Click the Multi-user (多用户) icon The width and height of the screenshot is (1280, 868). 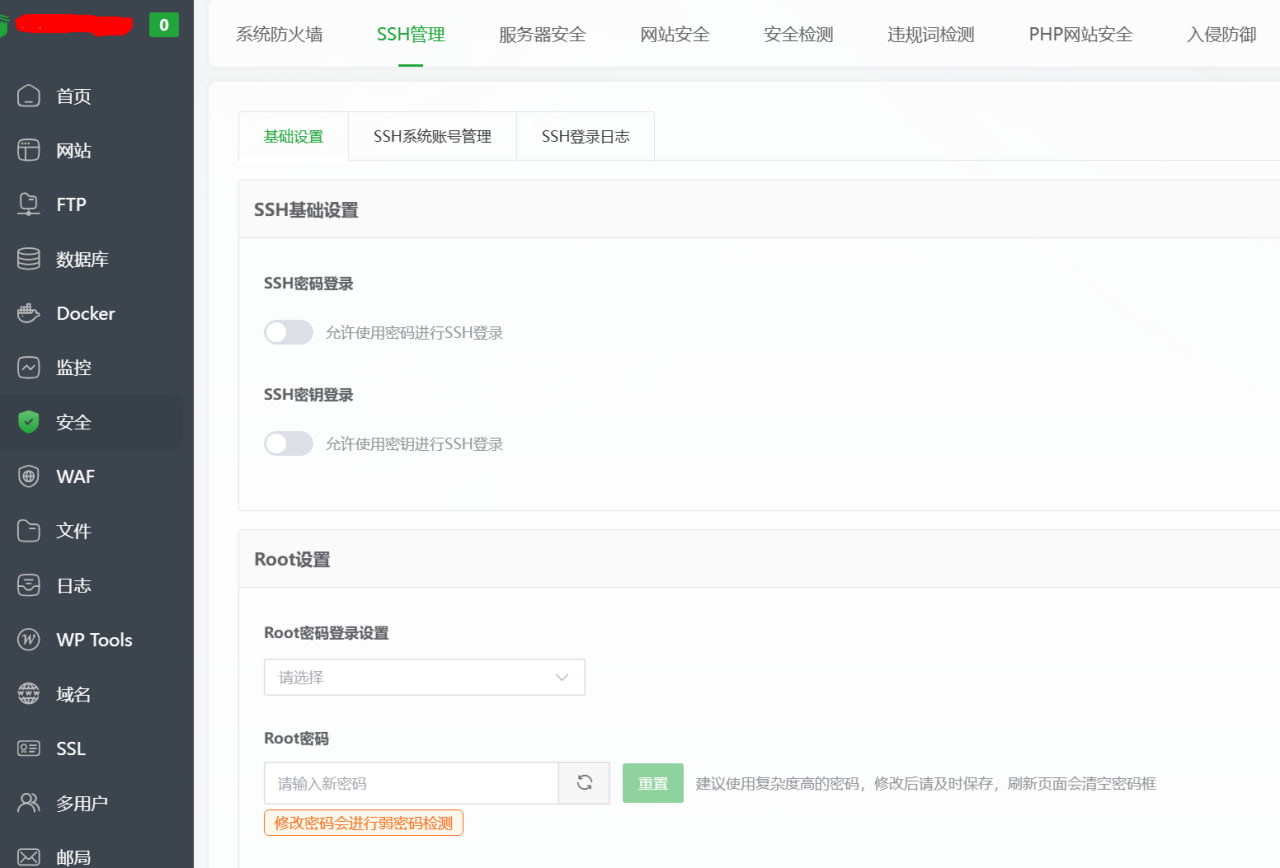click(x=29, y=802)
